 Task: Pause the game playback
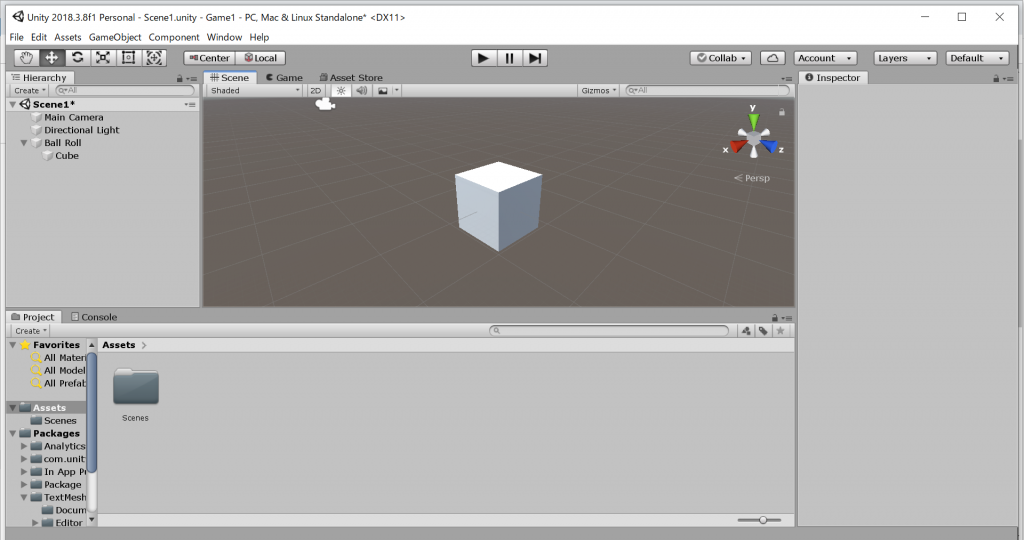click(x=509, y=58)
